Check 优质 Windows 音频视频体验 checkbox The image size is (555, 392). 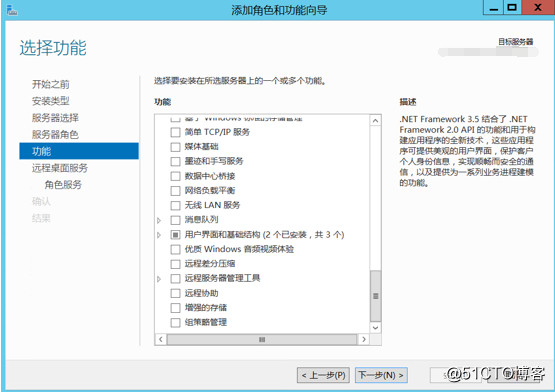[x=175, y=249]
